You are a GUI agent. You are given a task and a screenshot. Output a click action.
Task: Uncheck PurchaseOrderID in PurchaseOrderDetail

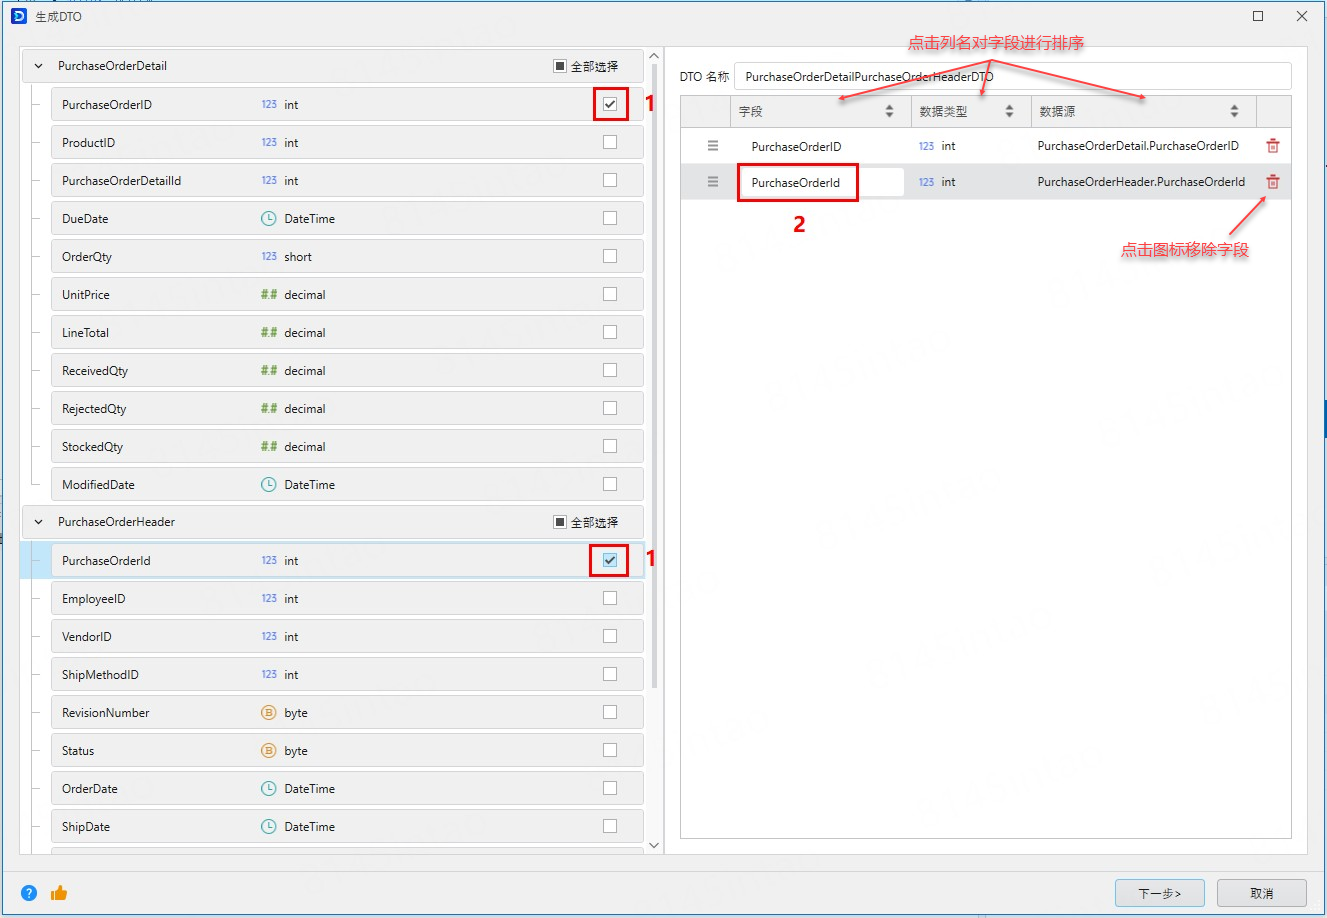(610, 104)
